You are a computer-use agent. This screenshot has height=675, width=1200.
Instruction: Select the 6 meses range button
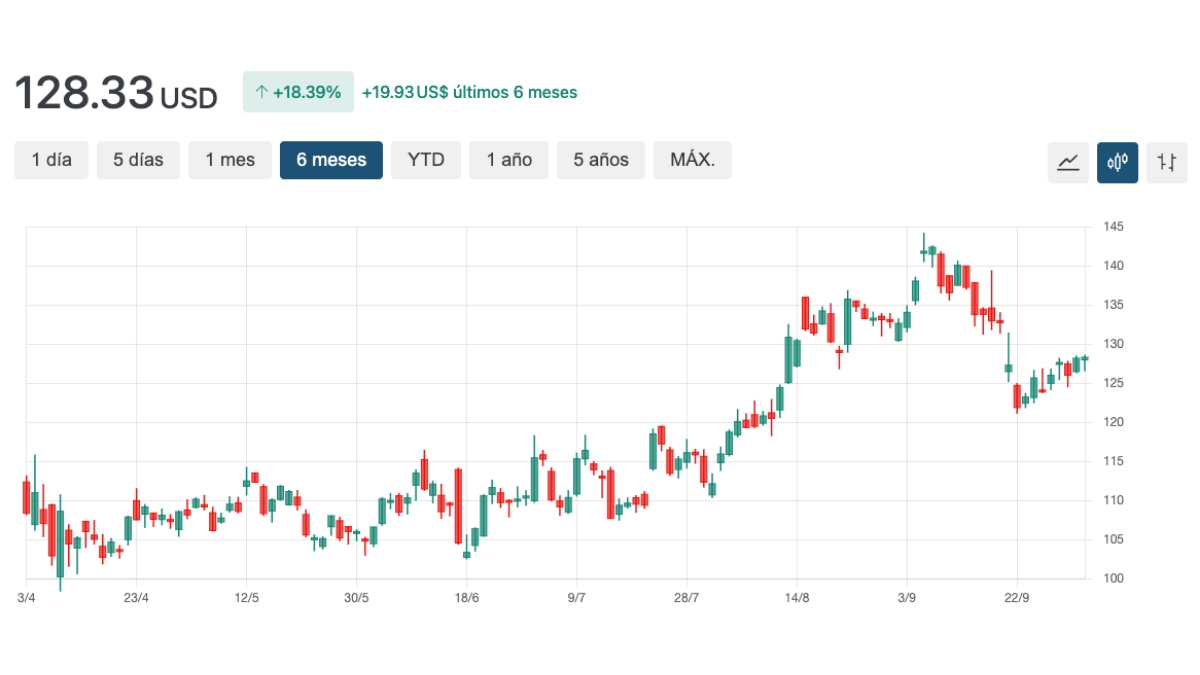coord(331,160)
